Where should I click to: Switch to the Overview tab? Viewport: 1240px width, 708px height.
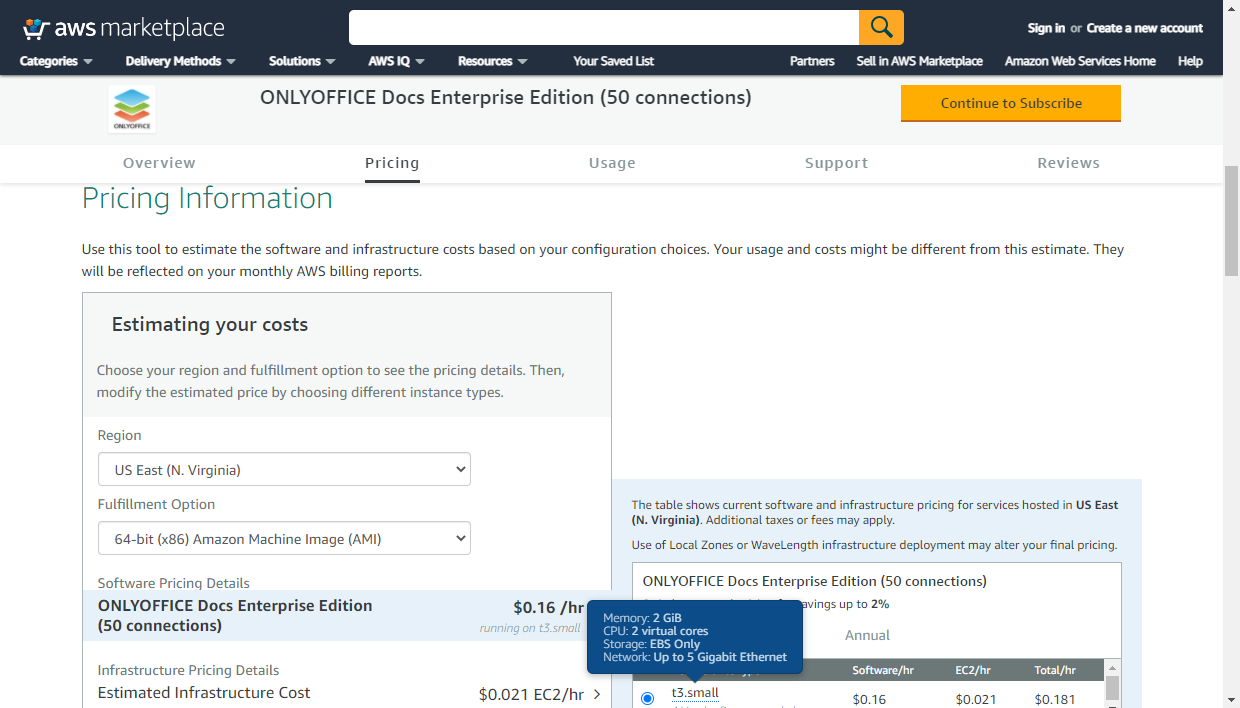[x=159, y=163]
